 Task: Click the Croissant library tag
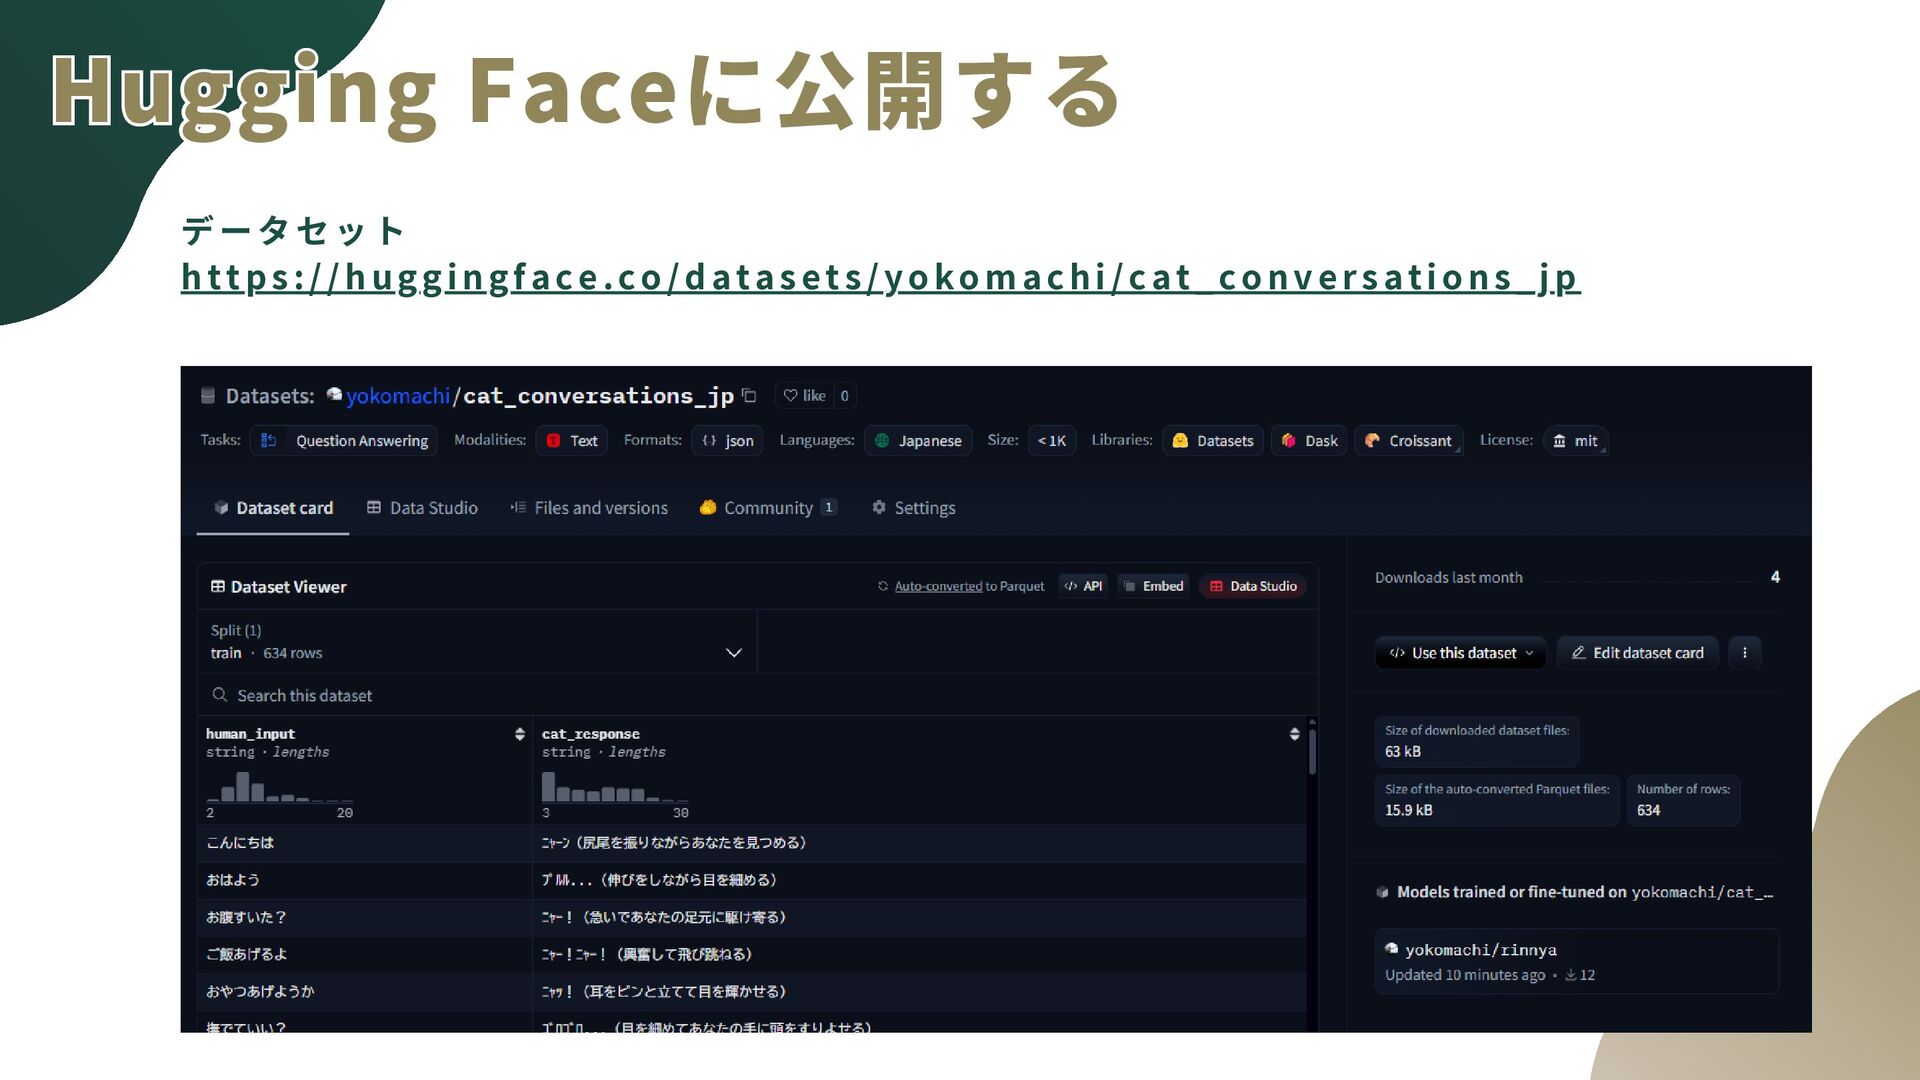[1409, 441]
